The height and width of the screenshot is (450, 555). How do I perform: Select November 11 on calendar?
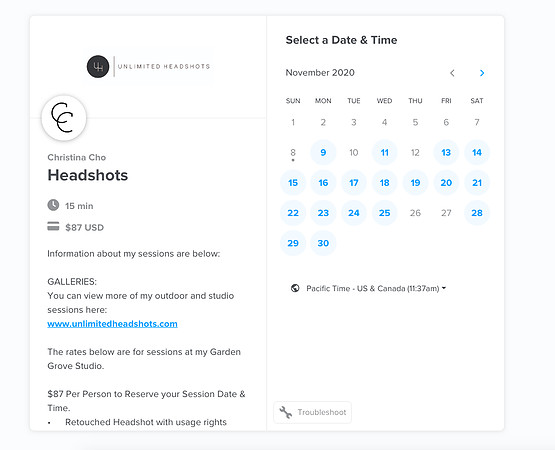tap(384, 153)
